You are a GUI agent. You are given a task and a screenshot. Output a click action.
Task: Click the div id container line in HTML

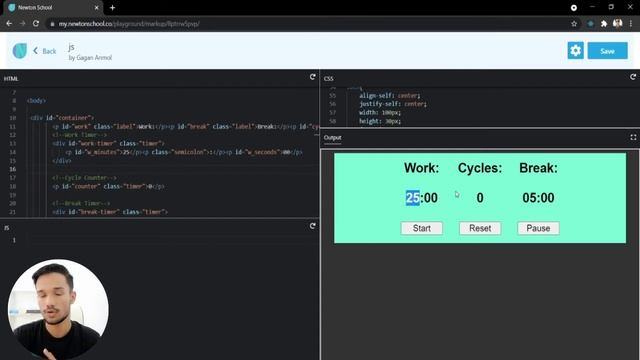click(62, 118)
